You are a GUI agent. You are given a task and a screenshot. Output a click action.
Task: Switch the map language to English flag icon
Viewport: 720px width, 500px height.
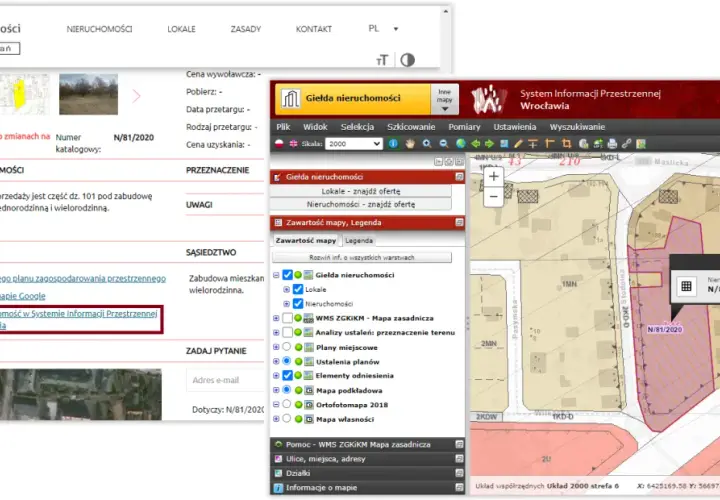click(293, 144)
